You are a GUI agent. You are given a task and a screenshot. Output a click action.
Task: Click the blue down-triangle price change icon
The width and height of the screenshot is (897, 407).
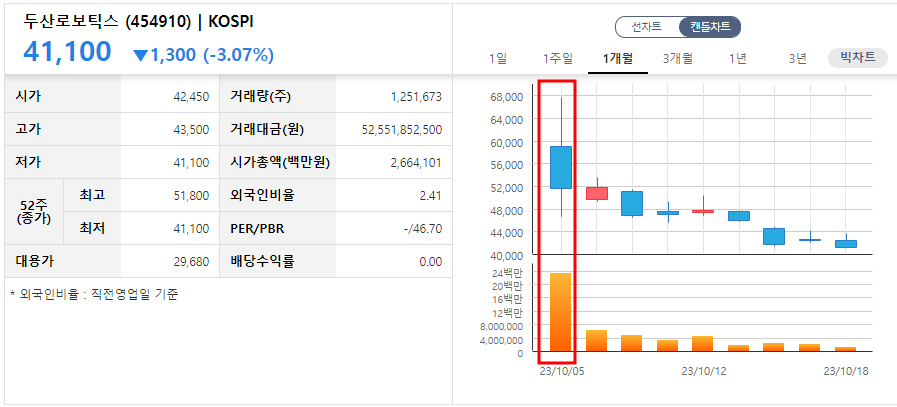141,56
